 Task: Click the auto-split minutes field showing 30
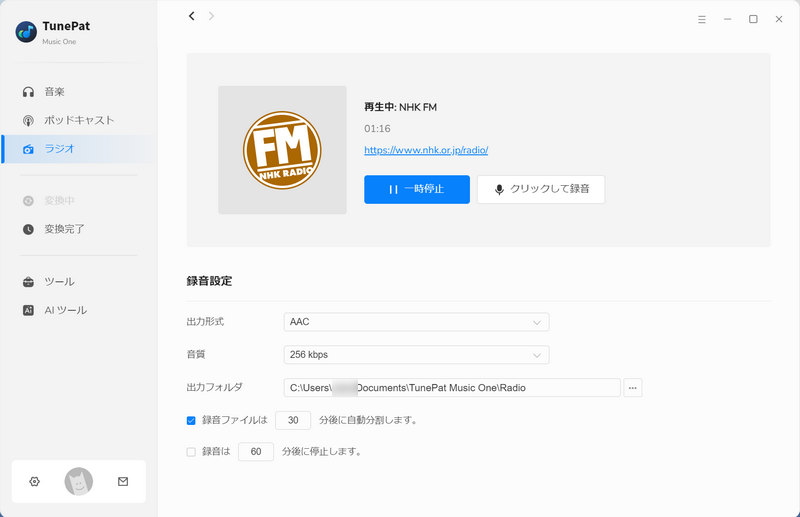coord(293,420)
